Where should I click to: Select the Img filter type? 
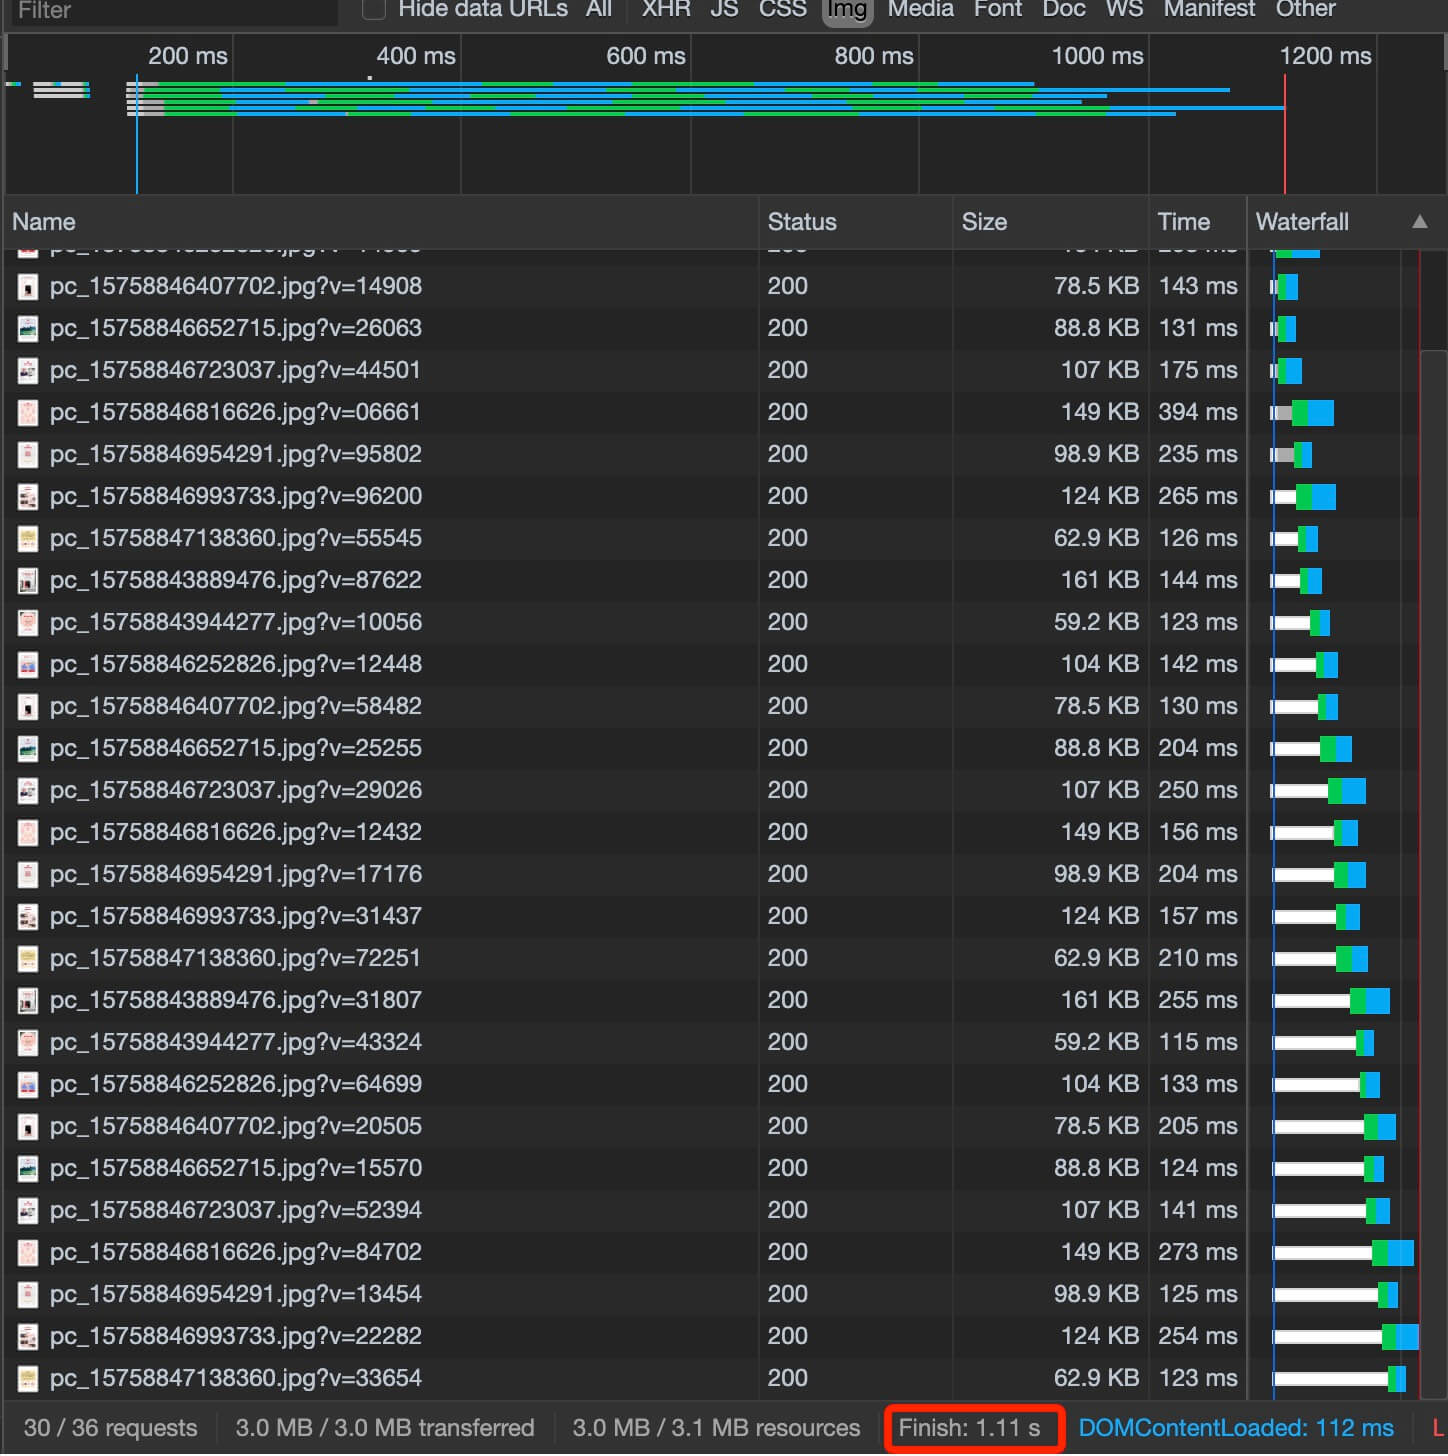click(847, 10)
